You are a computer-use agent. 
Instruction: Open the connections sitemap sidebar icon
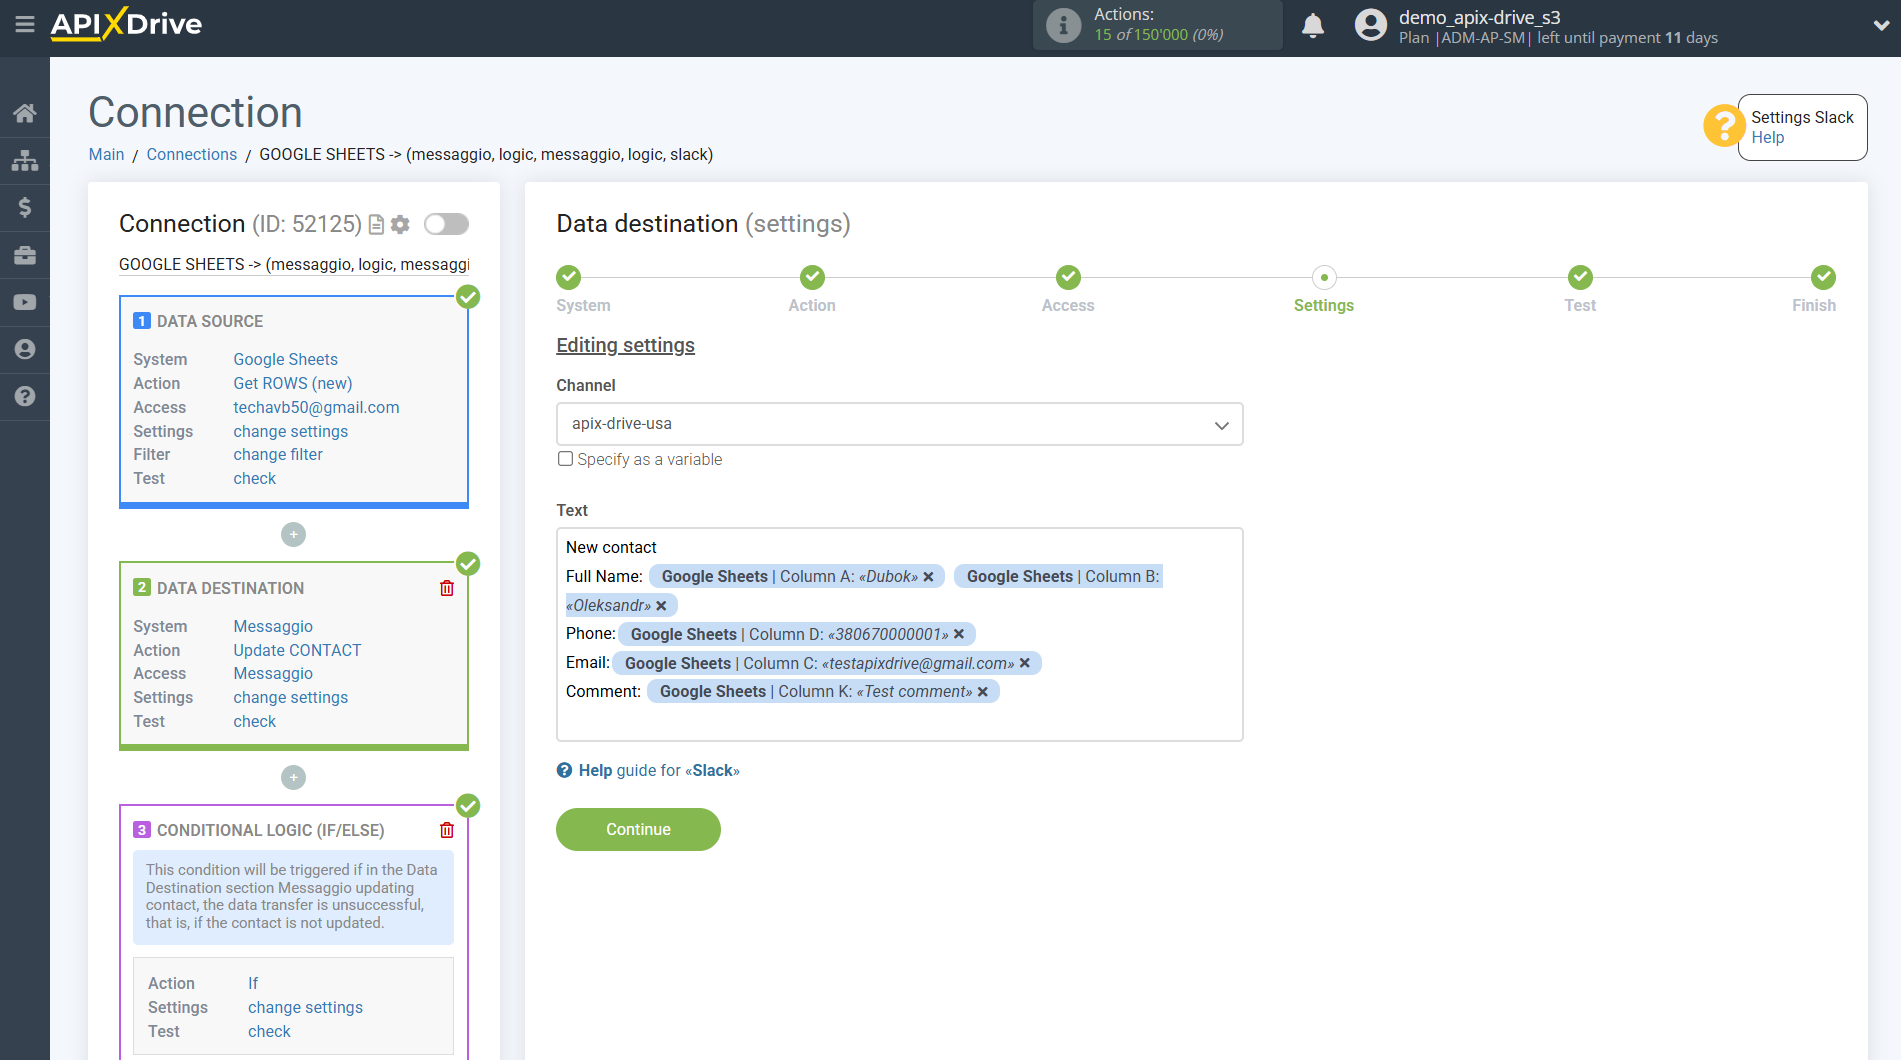tap(25, 160)
